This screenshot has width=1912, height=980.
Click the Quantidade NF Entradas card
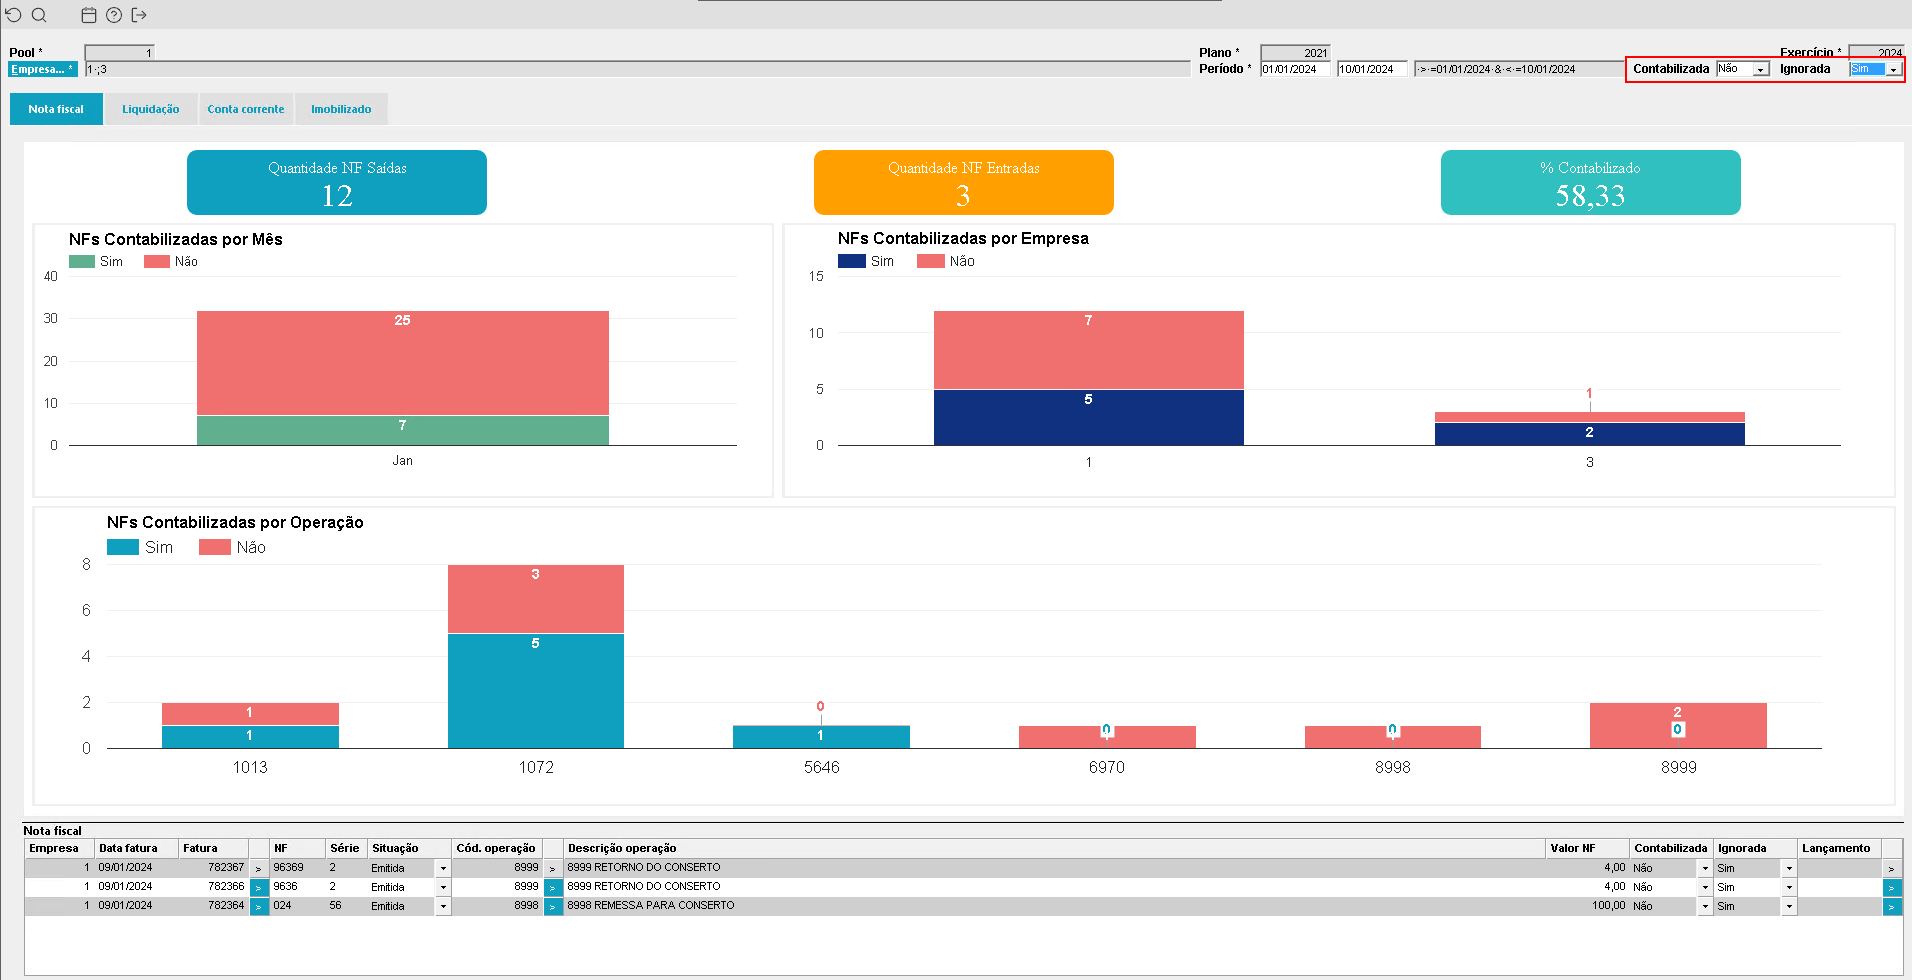(964, 182)
